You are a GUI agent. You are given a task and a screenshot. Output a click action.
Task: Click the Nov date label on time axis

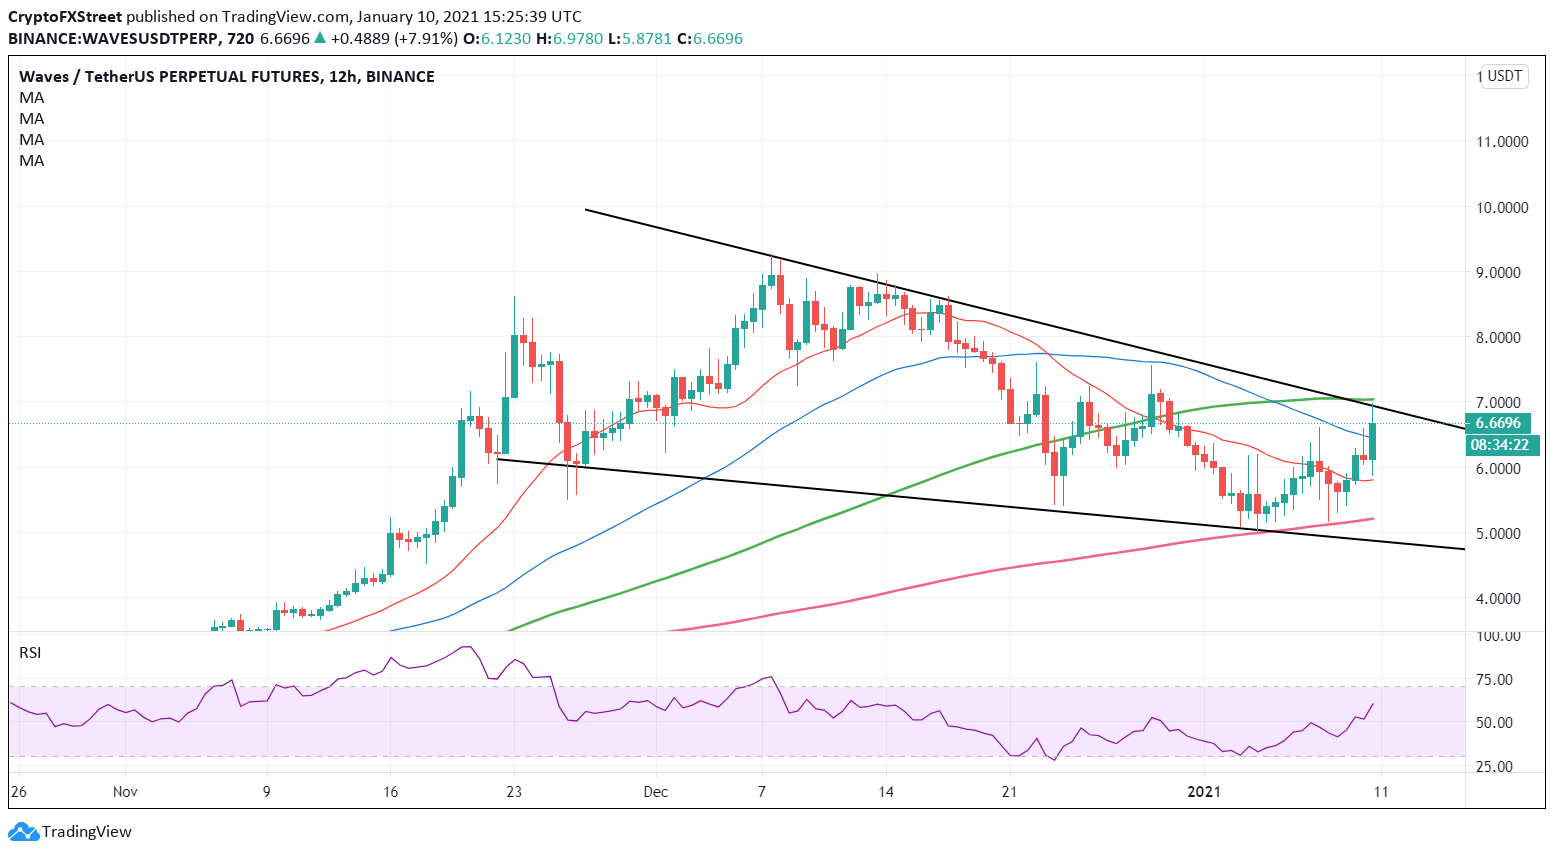(125, 792)
